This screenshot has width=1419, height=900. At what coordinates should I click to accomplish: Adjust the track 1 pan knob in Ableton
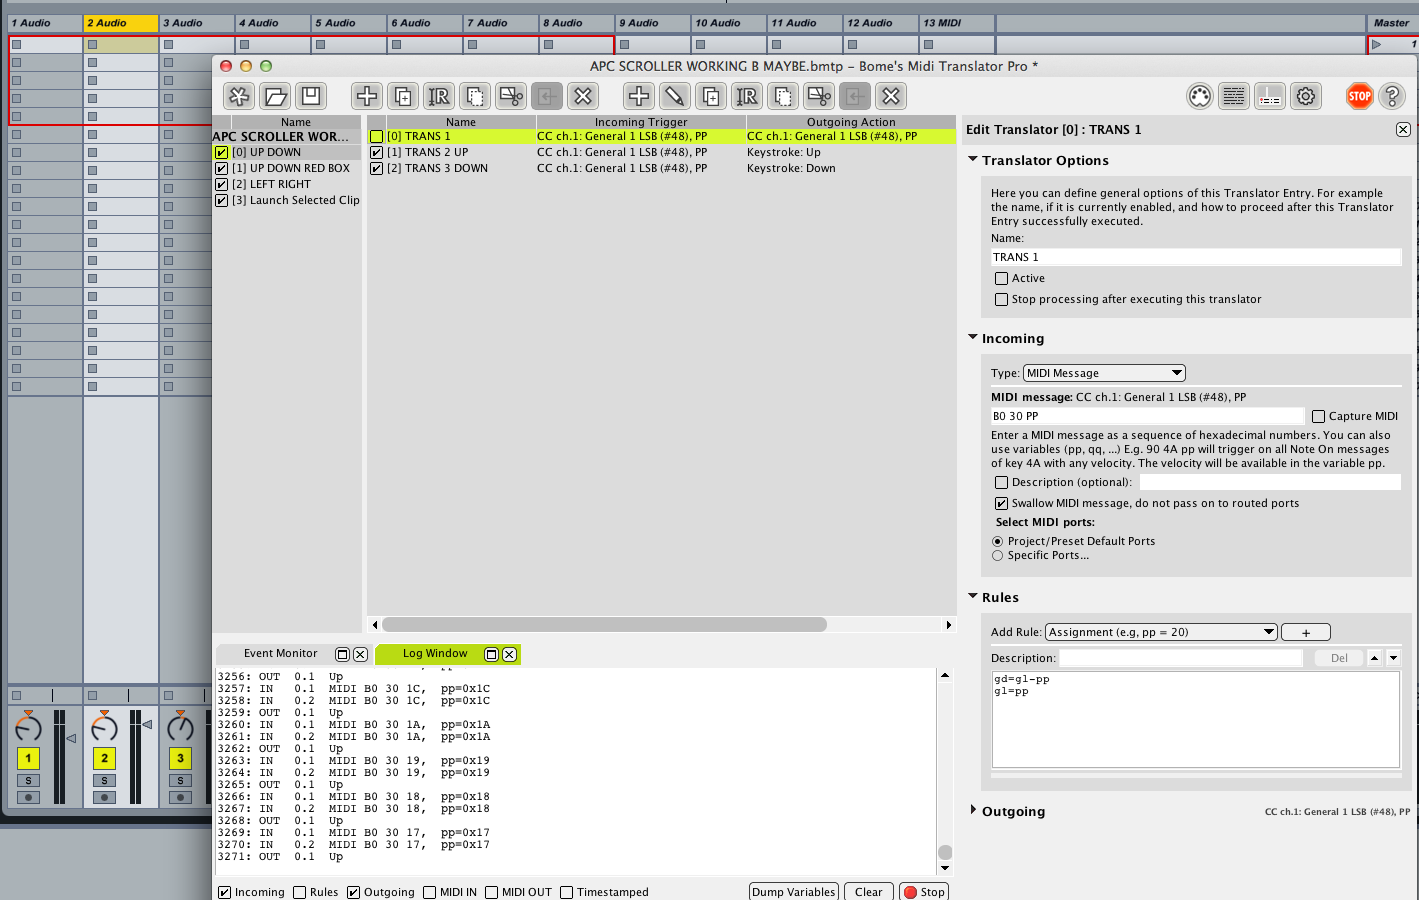pos(29,727)
